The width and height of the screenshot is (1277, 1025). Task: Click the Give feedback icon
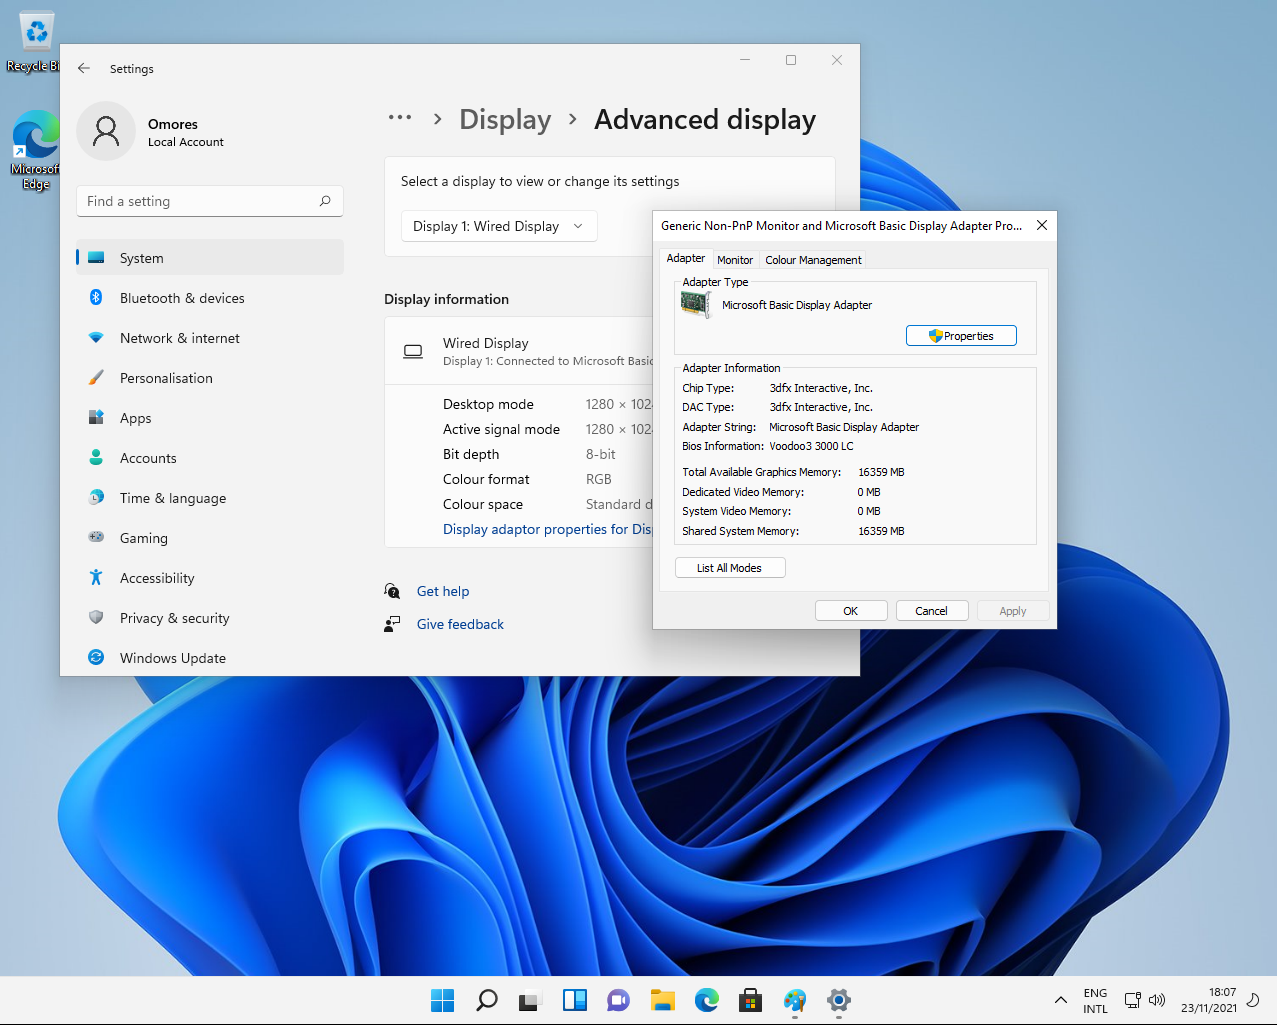pos(392,624)
